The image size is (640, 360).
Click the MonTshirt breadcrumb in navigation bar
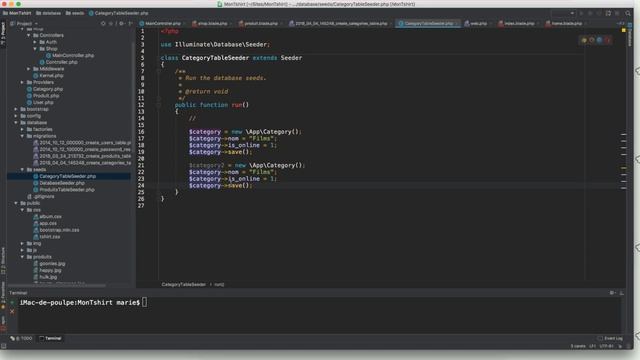pyautogui.click(x=17, y=13)
